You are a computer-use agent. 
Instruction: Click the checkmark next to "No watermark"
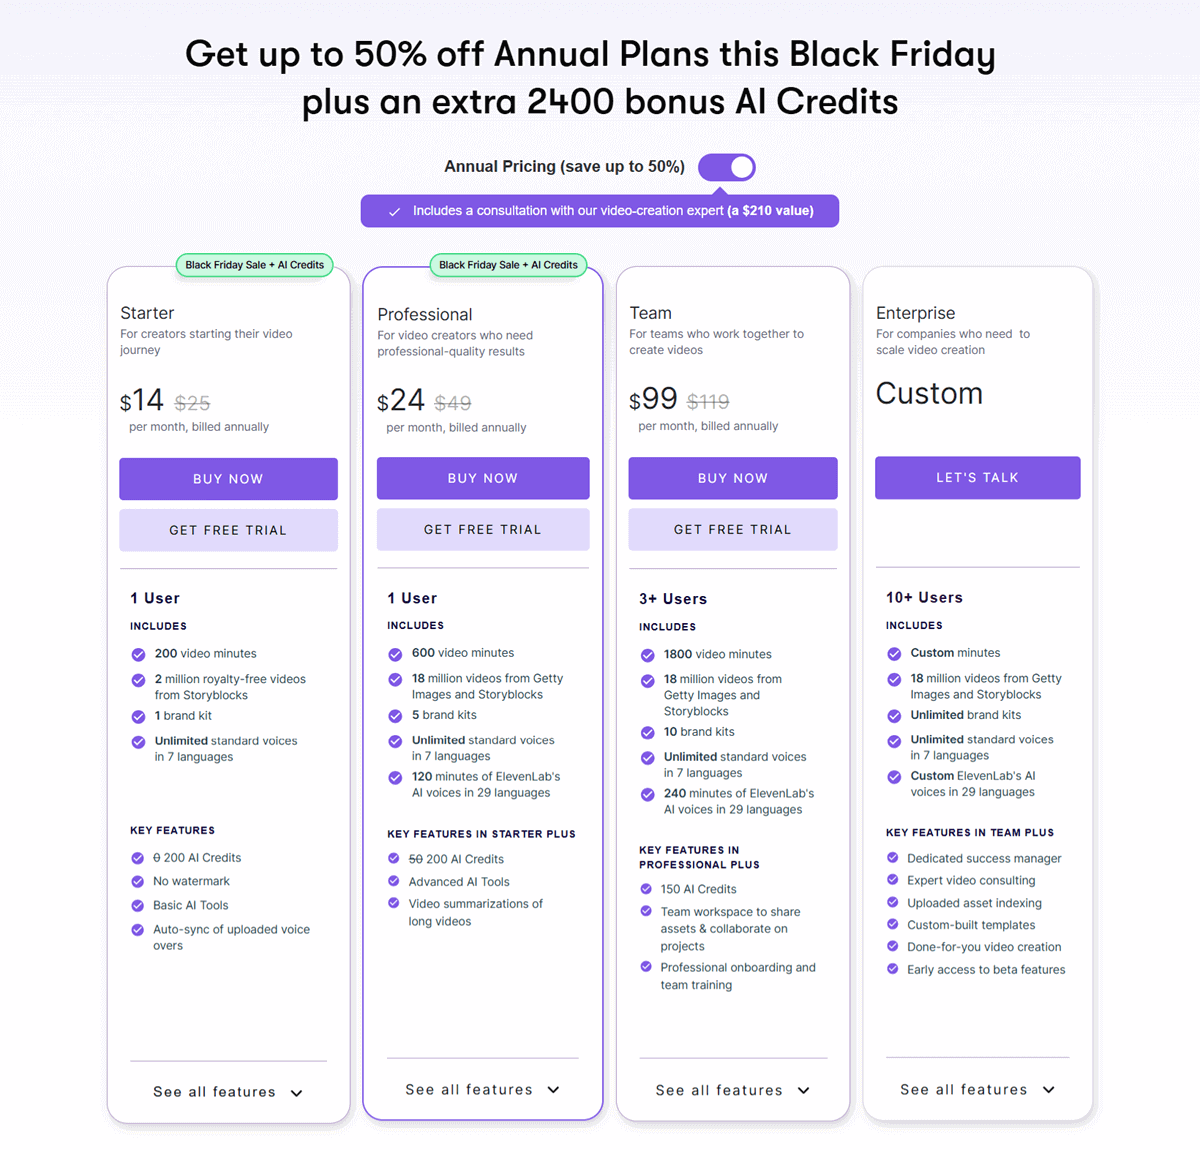[x=137, y=881]
